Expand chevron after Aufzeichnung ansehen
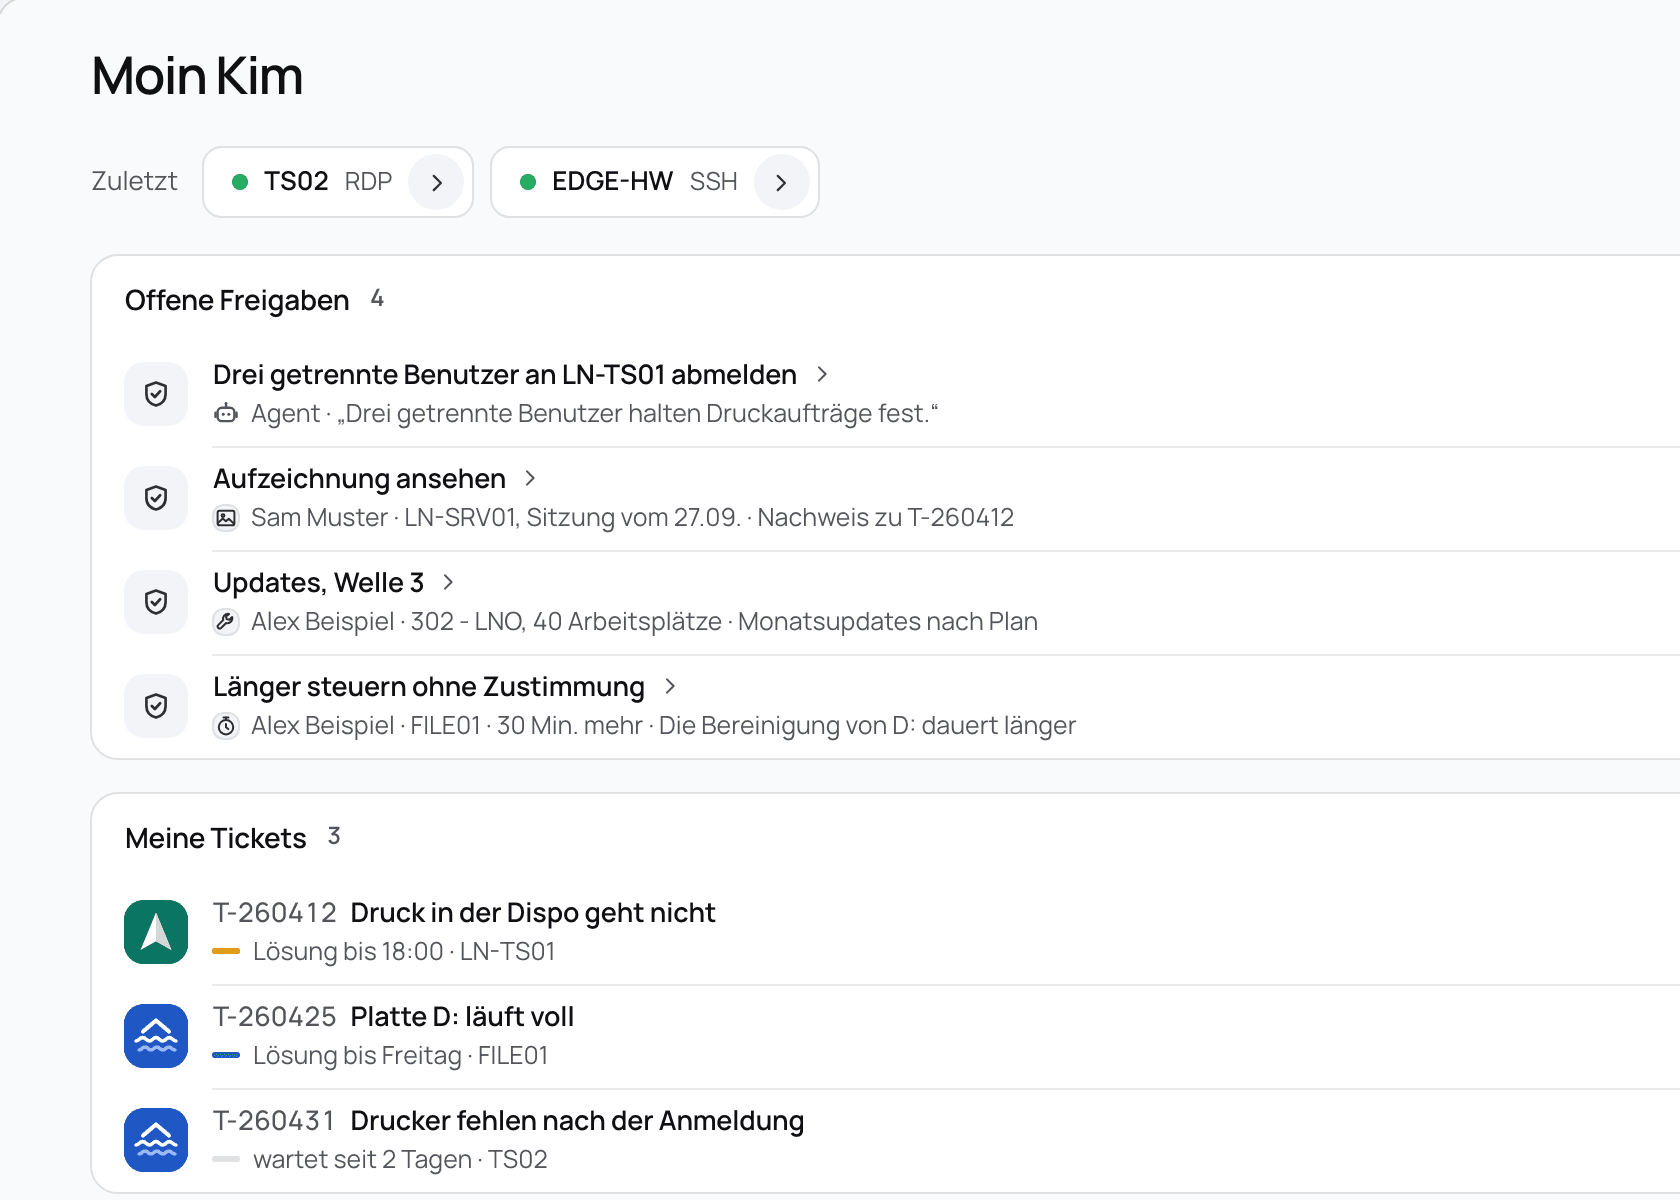1680x1200 pixels. pyautogui.click(x=530, y=478)
